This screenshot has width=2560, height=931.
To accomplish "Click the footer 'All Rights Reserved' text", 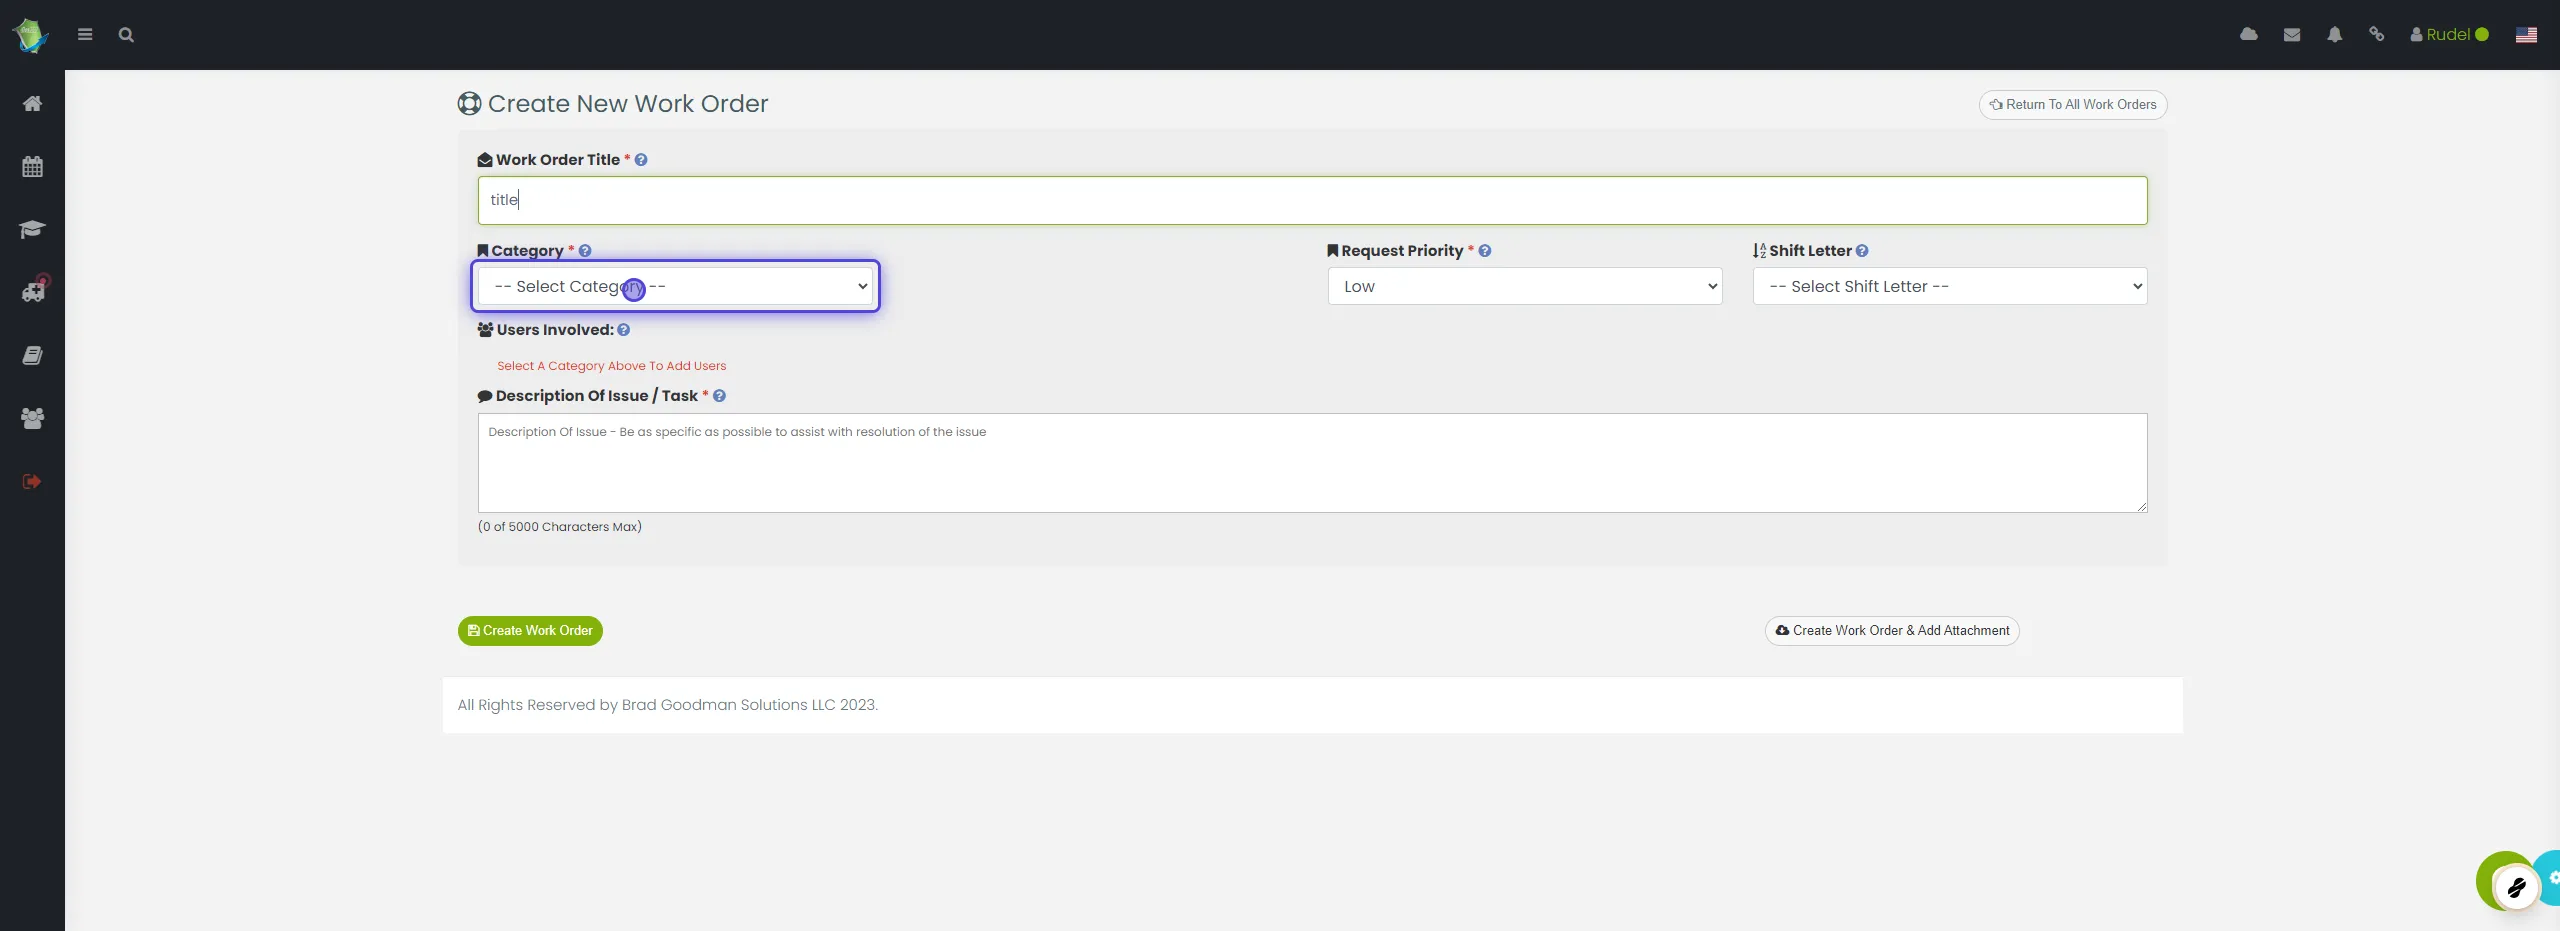I will pyautogui.click(x=668, y=705).
